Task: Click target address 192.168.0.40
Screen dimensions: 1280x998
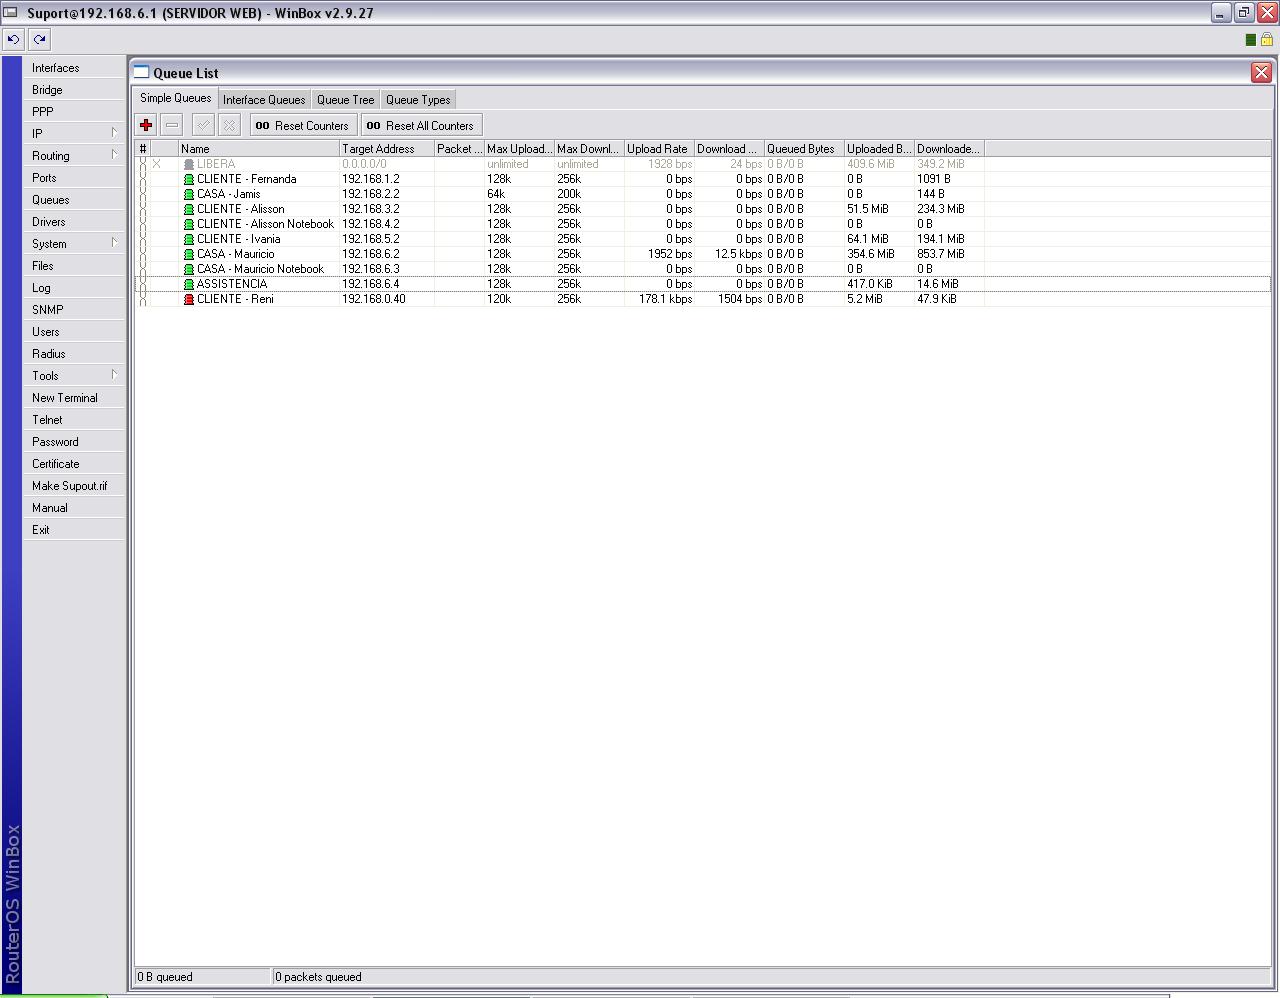Action: tap(374, 299)
